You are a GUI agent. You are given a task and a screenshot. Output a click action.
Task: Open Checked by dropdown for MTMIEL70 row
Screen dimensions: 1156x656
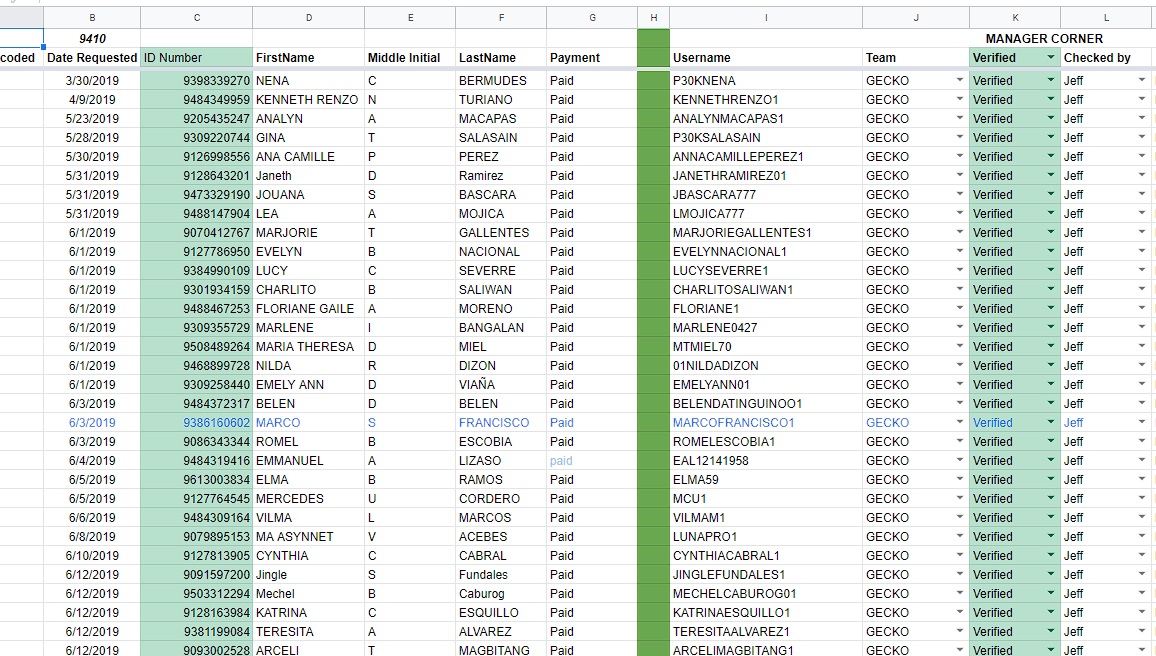[1141, 346]
